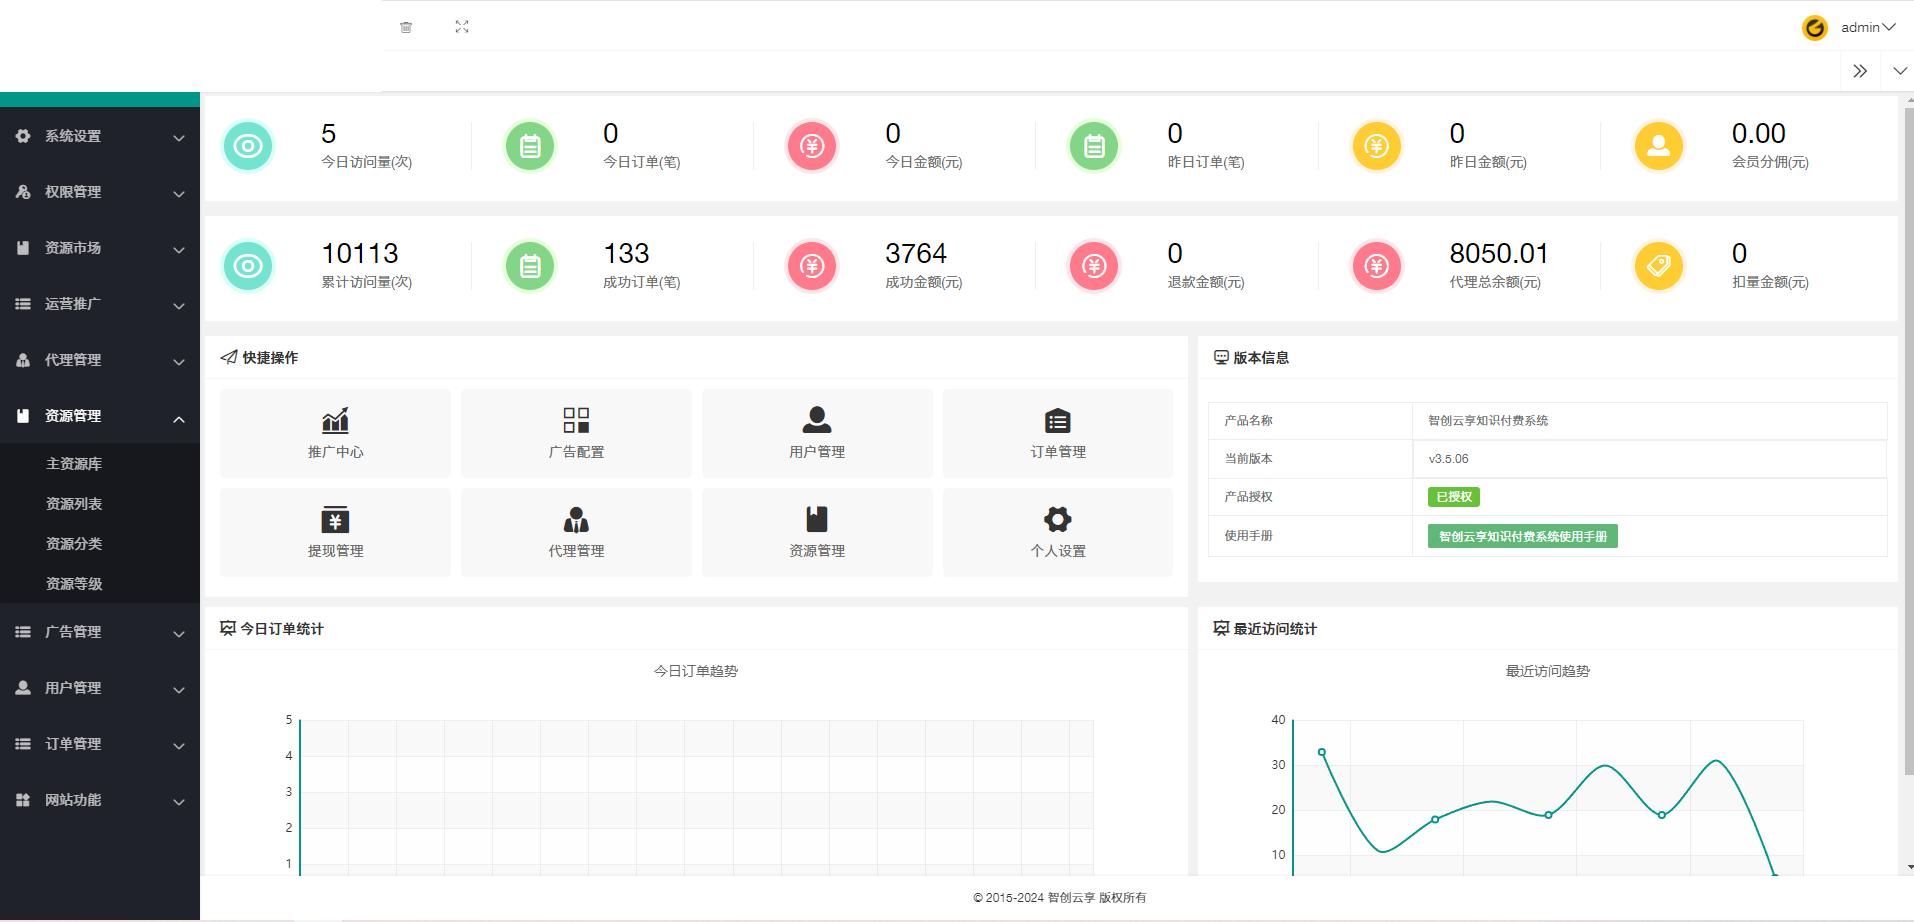The image size is (1914, 922).
Task: Open the 推广中心 quick action
Action: coord(335,433)
